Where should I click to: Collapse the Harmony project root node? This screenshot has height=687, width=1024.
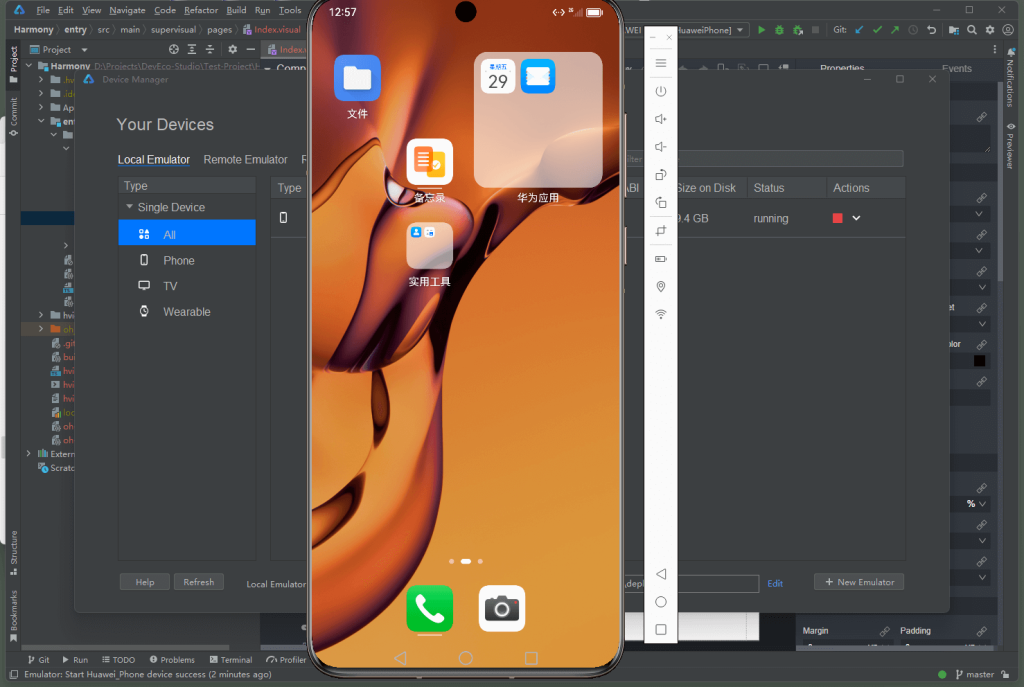[x=29, y=66]
